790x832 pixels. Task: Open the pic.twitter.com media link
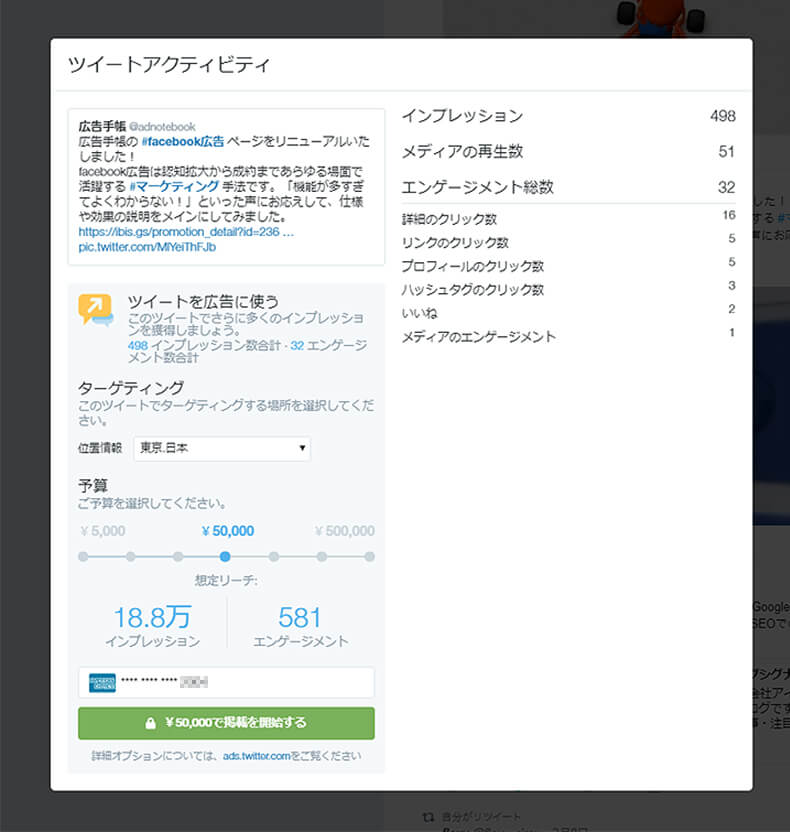147,247
